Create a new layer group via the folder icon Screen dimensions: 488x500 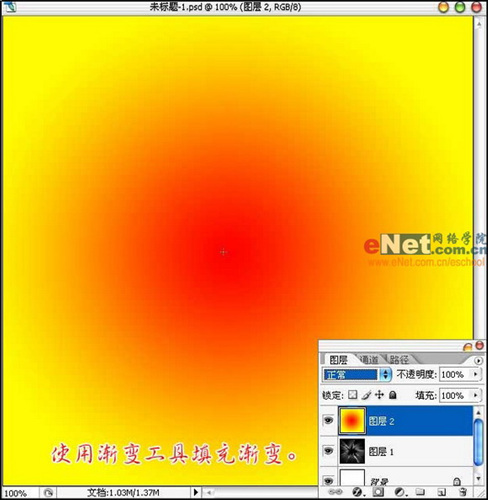[420, 492]
